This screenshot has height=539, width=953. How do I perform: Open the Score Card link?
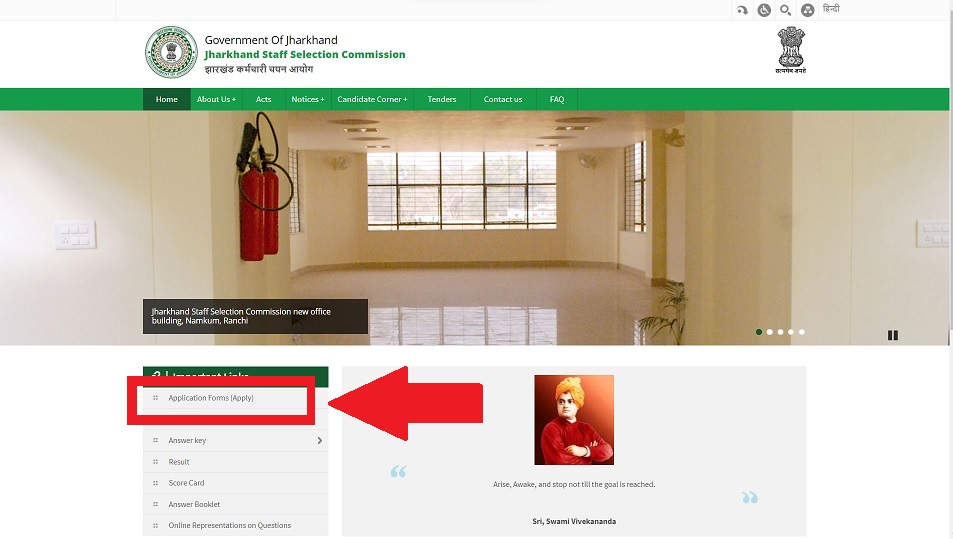coord(186,483)
